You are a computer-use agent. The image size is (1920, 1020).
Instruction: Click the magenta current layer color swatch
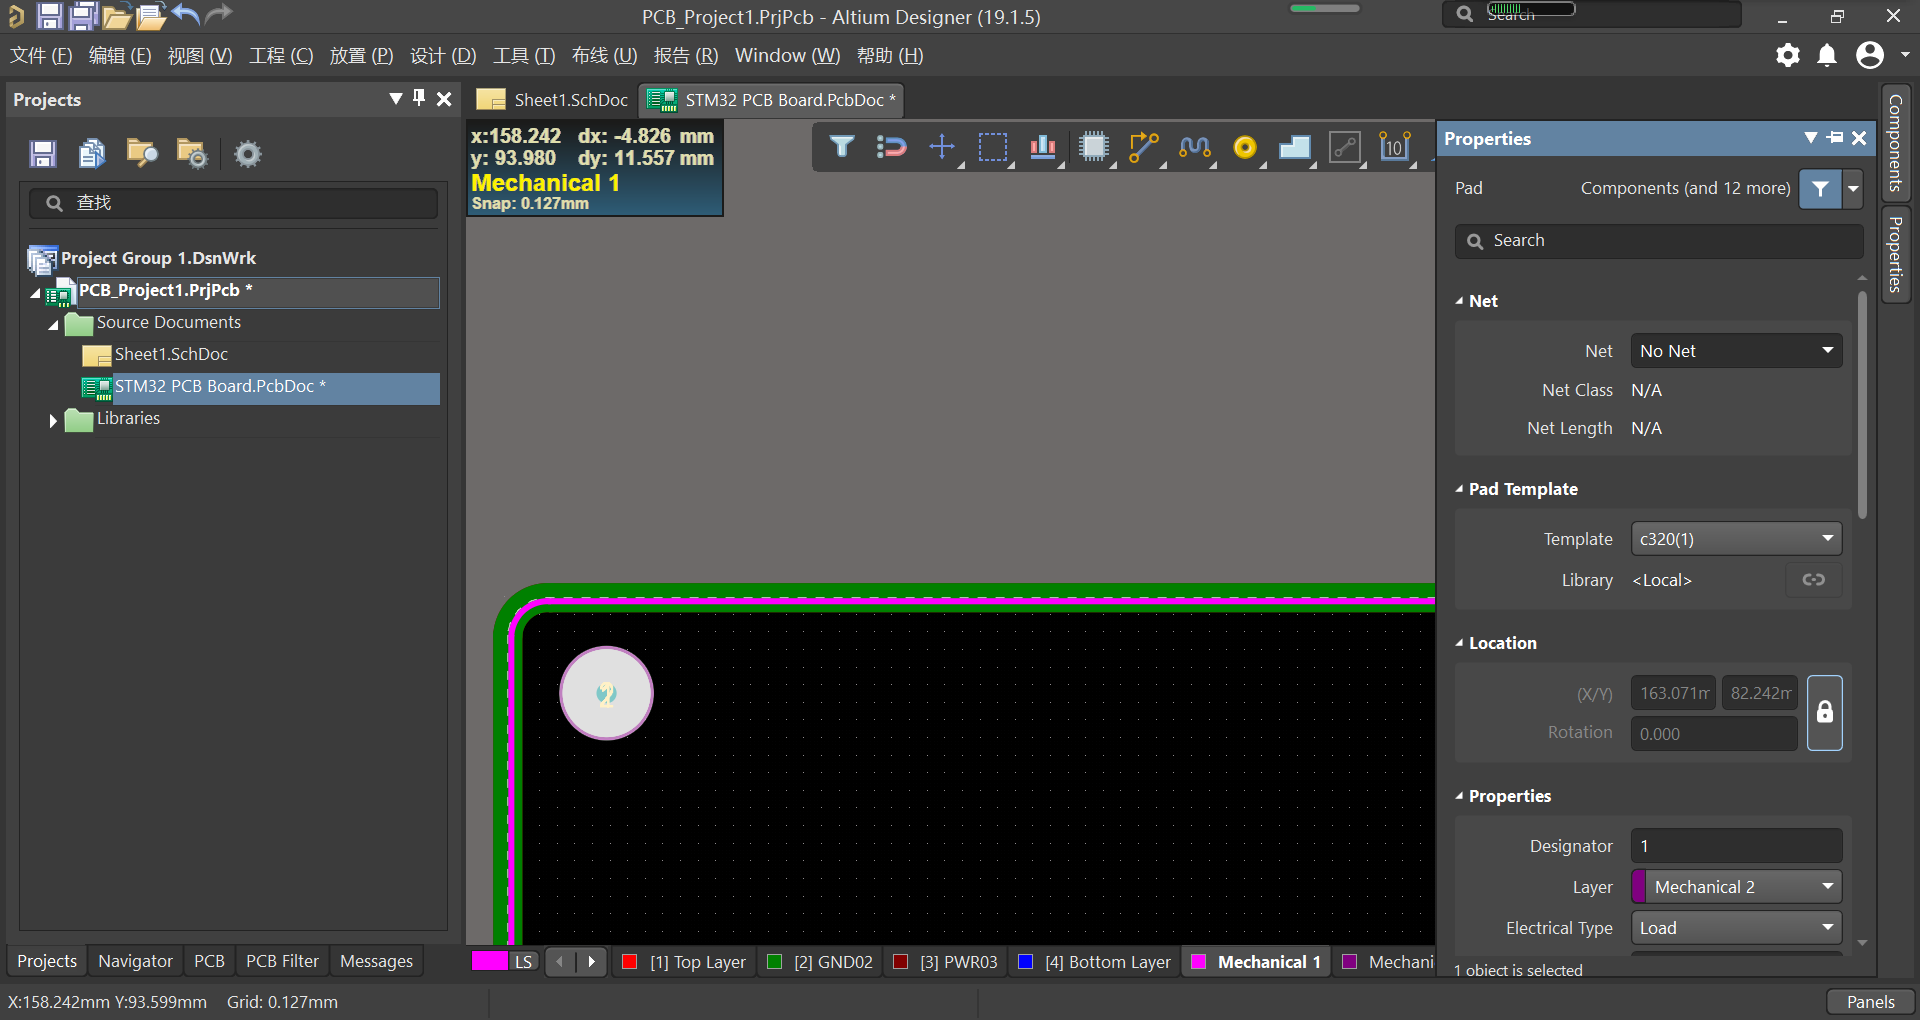pyautogui.click(x=489, y=961)
